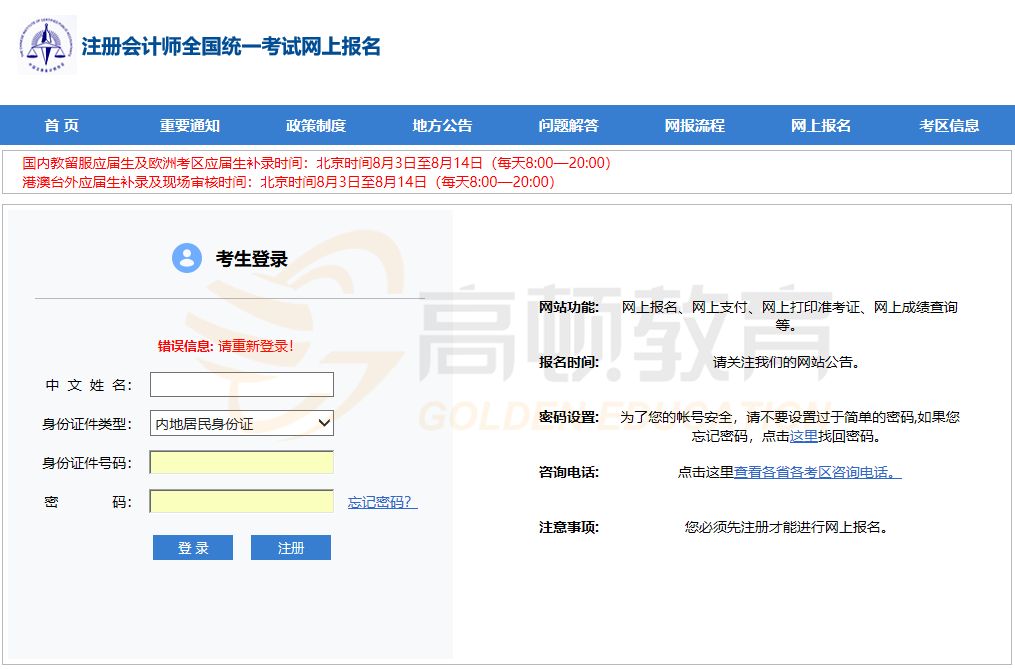Click the 忘记密码? link
Screen dimensions: 1015x669
tap(382, 502)
